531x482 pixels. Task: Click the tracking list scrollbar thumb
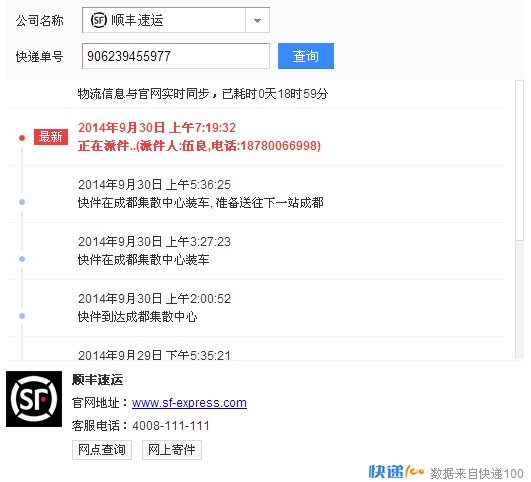coord(519,161)
